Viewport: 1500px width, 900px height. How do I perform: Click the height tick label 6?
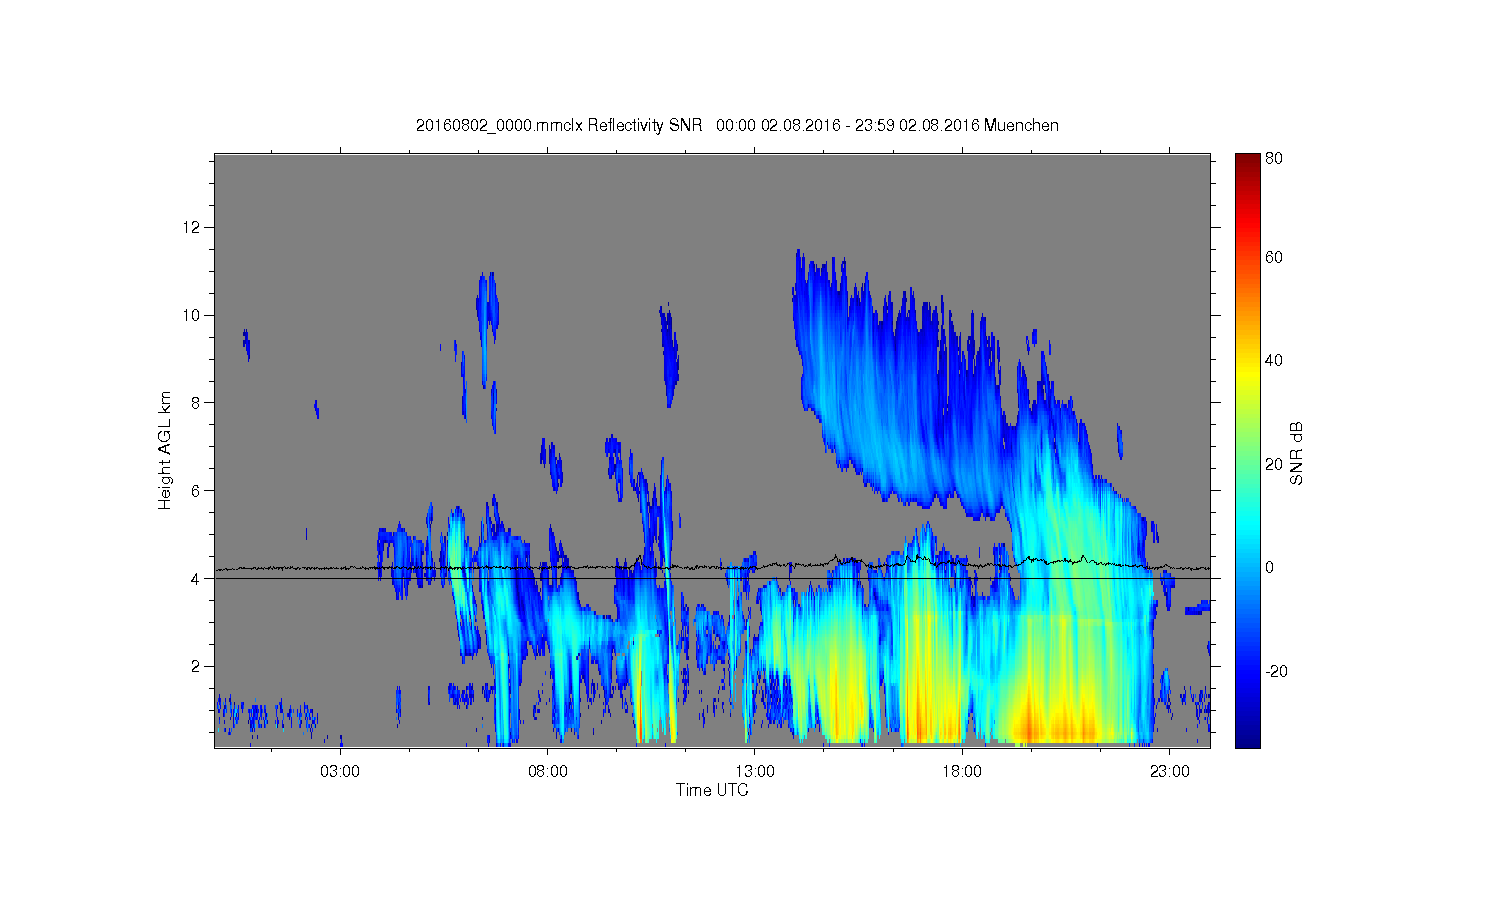197,491
